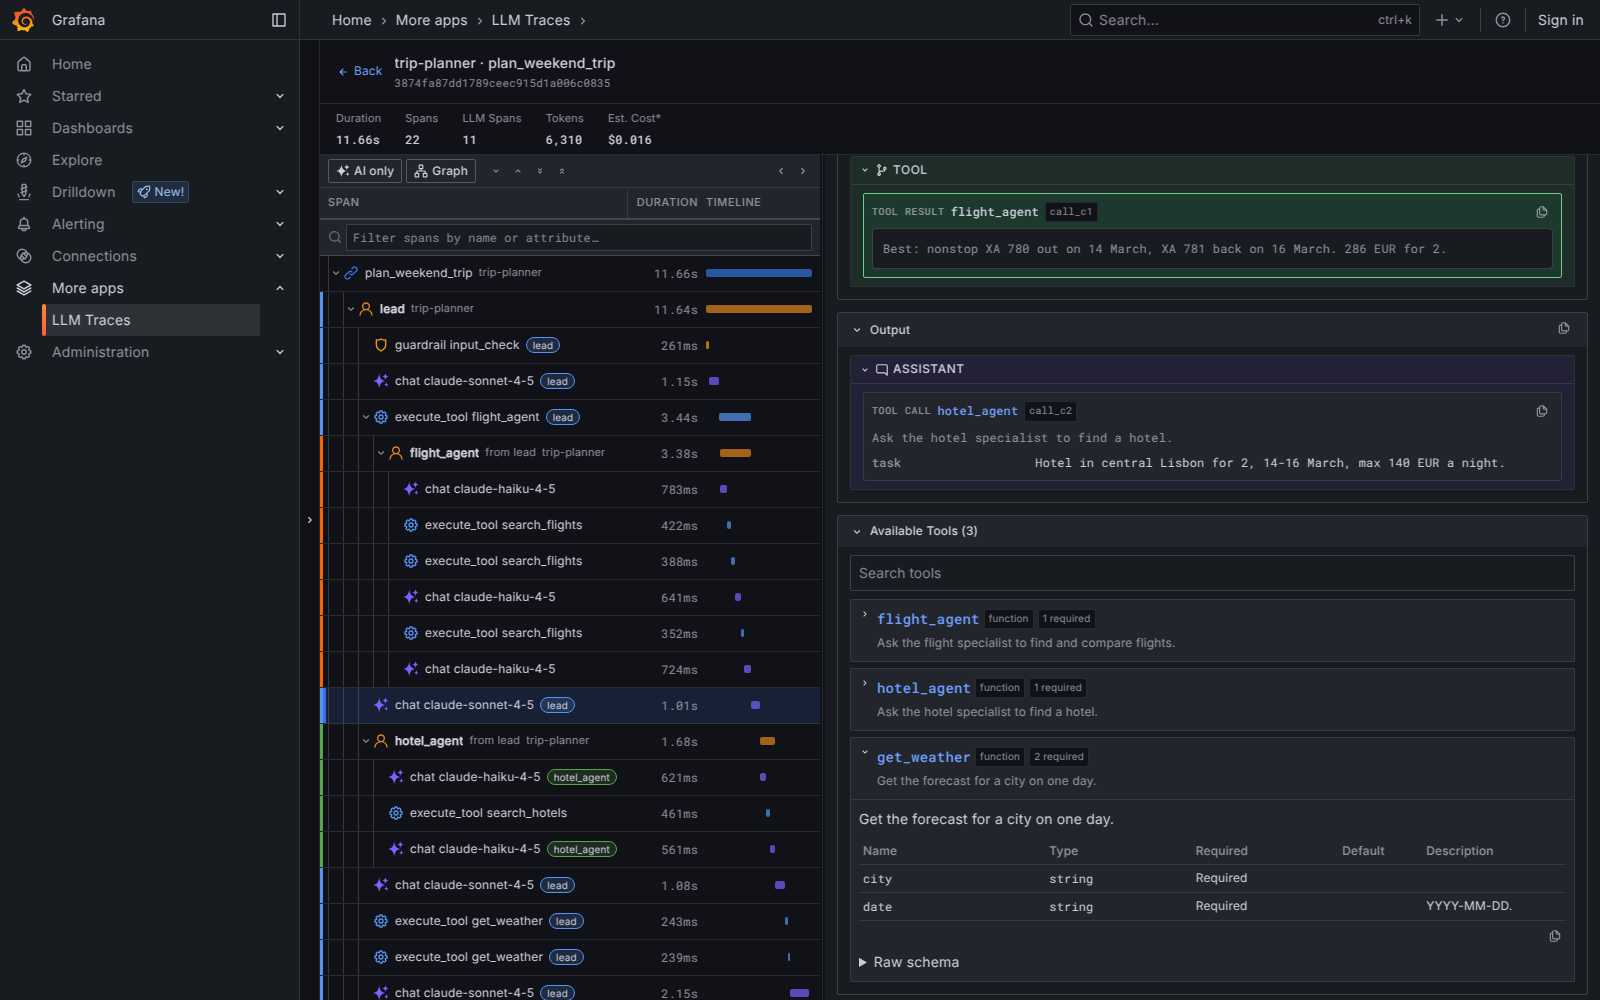Expand the Dashboards menu section
The image size is (1600, 1000).
coord(280,128)
